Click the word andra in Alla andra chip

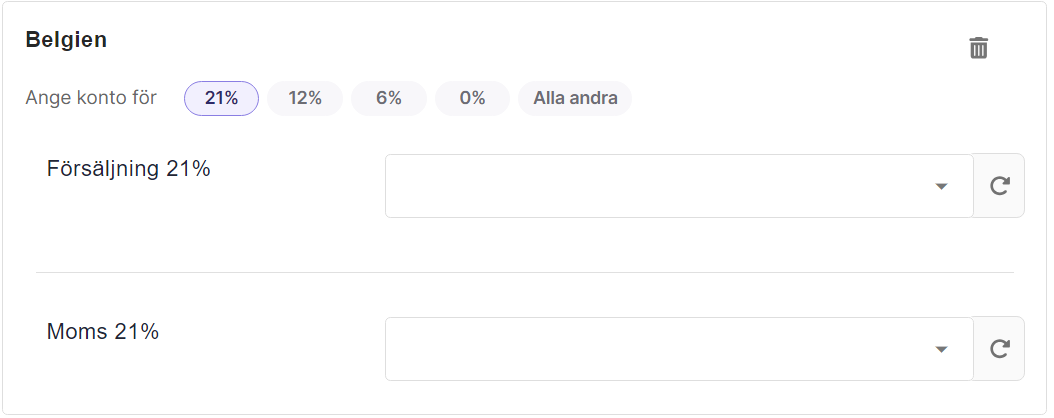pyautogui.click(x=592, y=98)
